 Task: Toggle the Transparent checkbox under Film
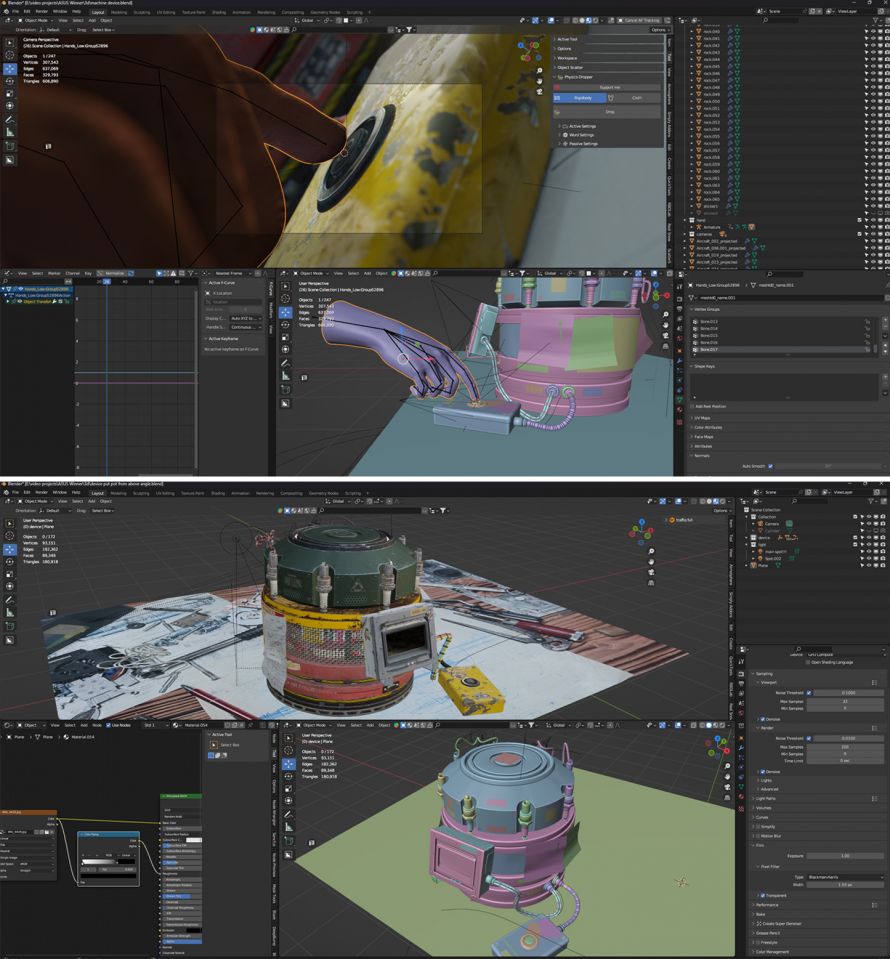coord(762,895)
